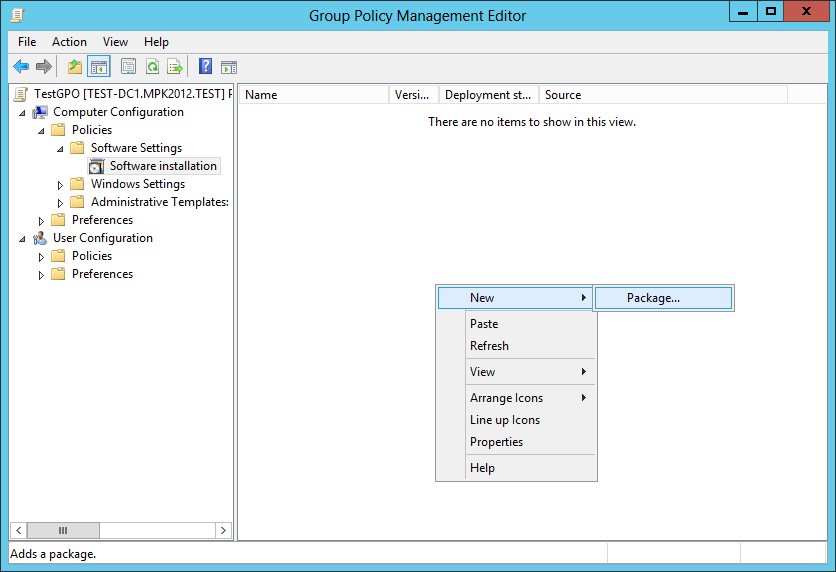
Task: Collapse the Software Settings node
Action: click(60, 149)
